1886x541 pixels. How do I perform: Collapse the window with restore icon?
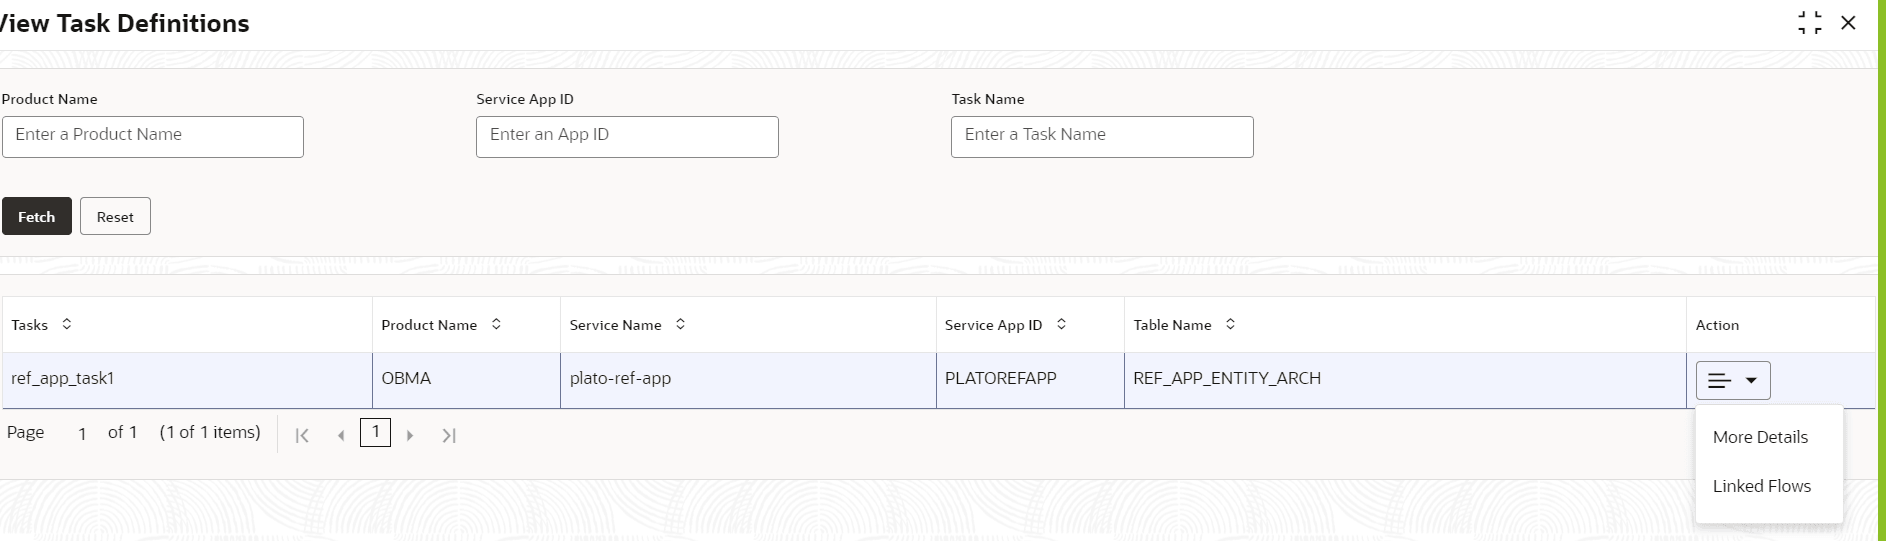[1809, 23]
